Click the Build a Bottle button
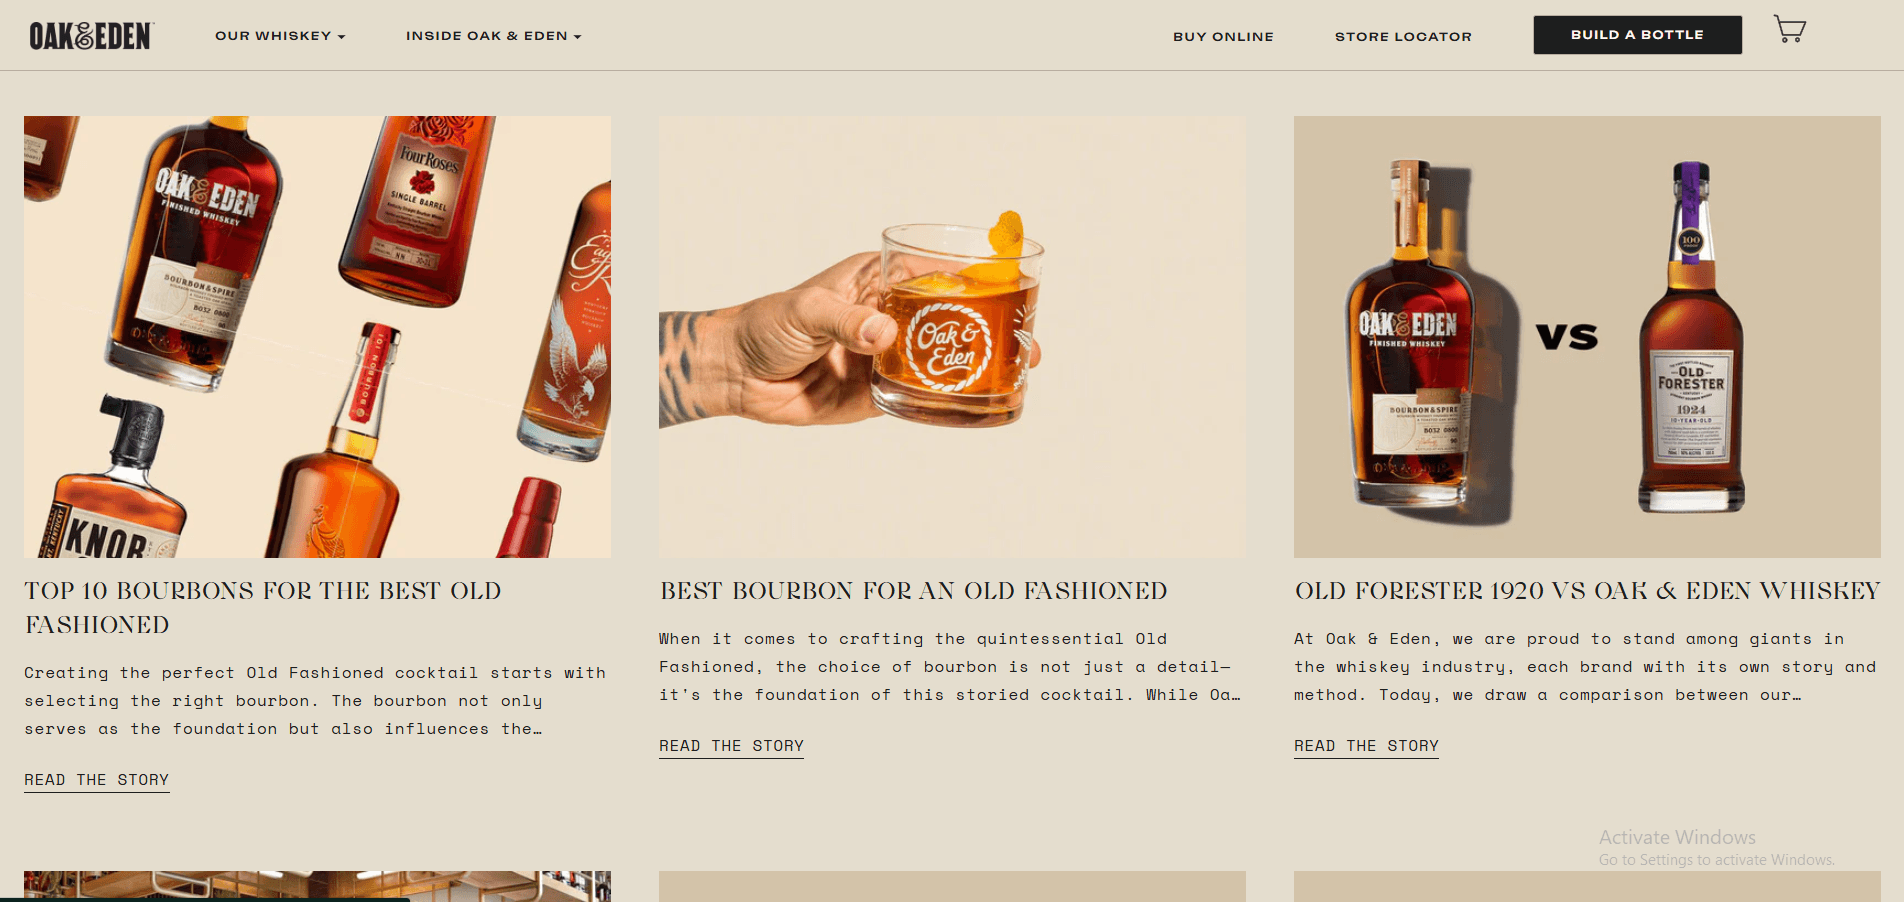The height and width of the screenshot is (902, 1904). click(x=1637, y=35)
